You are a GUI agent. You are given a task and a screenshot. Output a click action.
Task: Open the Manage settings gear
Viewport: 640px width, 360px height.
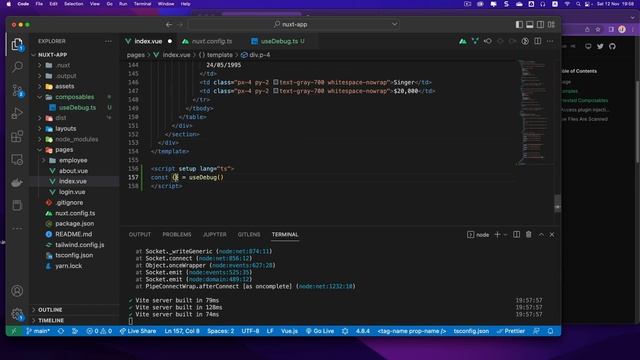pyautogui.click(x=17, y=314)
